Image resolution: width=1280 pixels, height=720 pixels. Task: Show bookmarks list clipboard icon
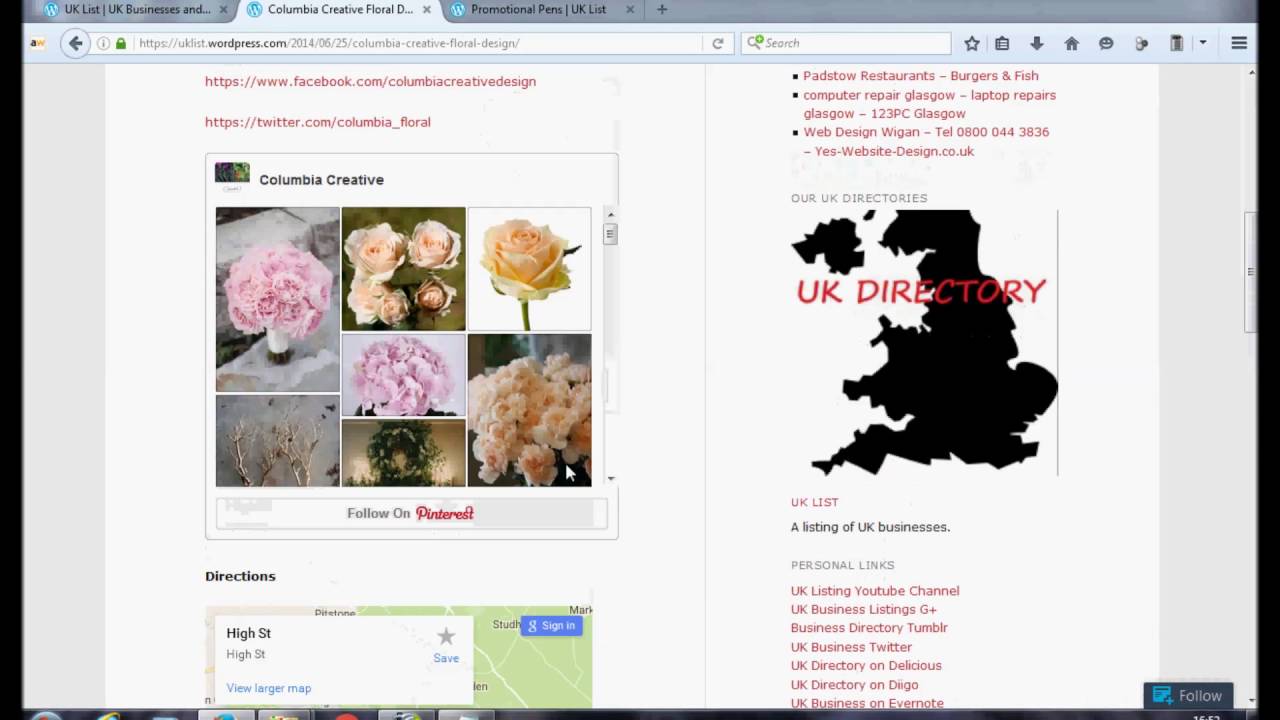point(1002,43)
